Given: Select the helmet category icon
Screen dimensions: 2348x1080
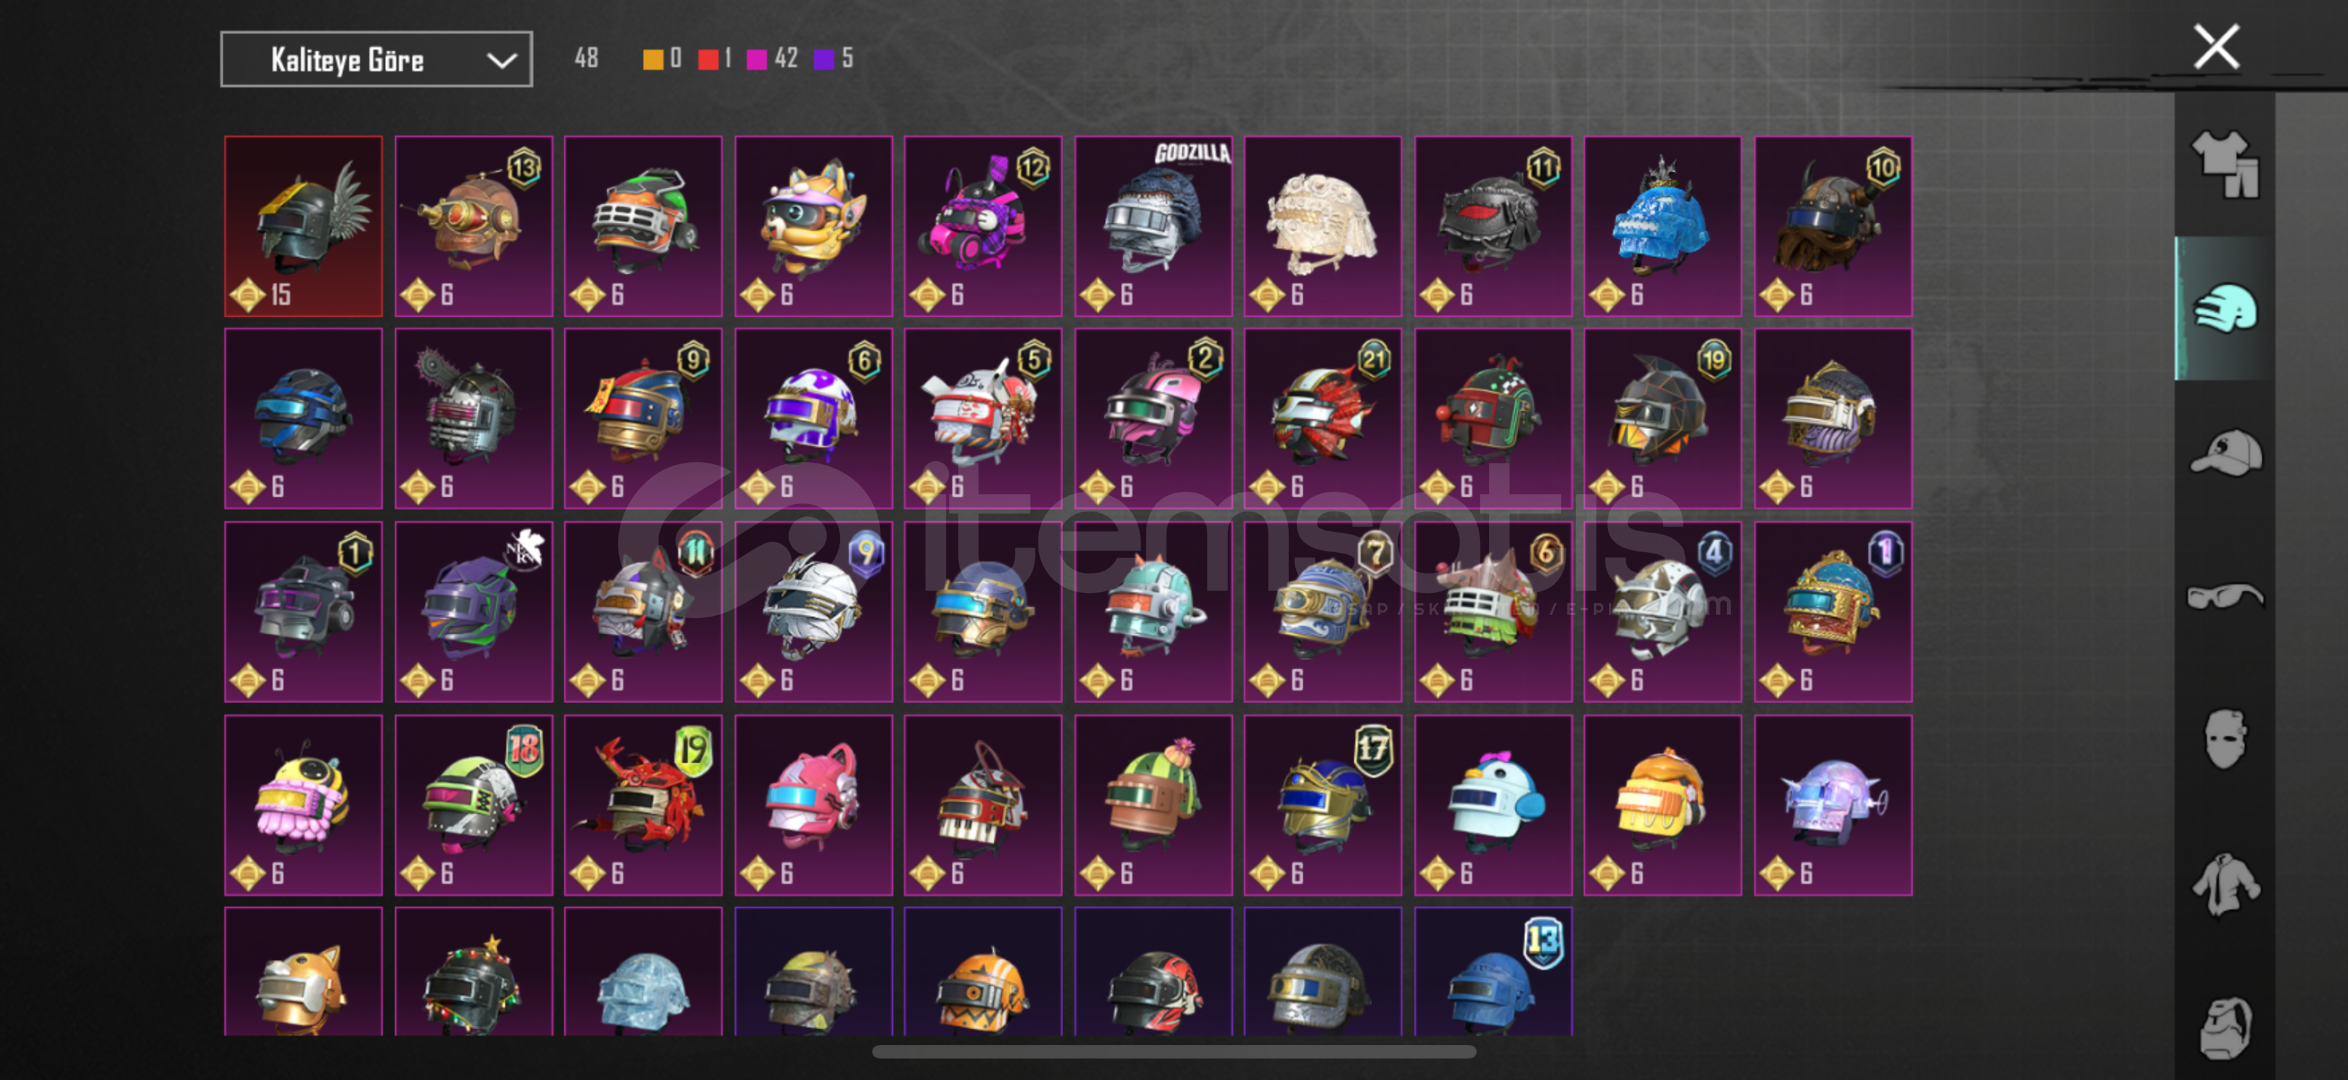Looking at the screenshot, I should click(x=2225, y=308).
